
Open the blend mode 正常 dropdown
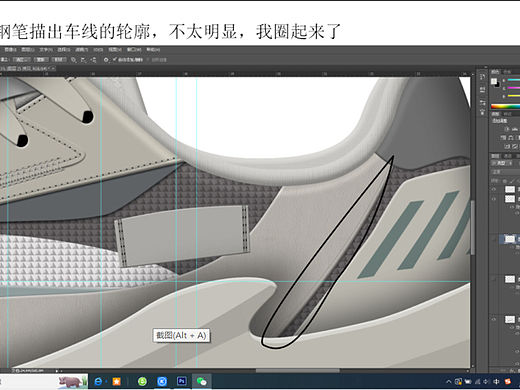point(506,172)
